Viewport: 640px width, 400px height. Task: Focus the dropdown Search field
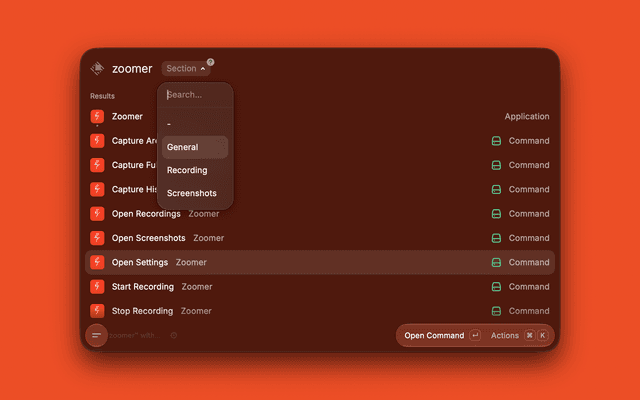(x=195, y=95)
